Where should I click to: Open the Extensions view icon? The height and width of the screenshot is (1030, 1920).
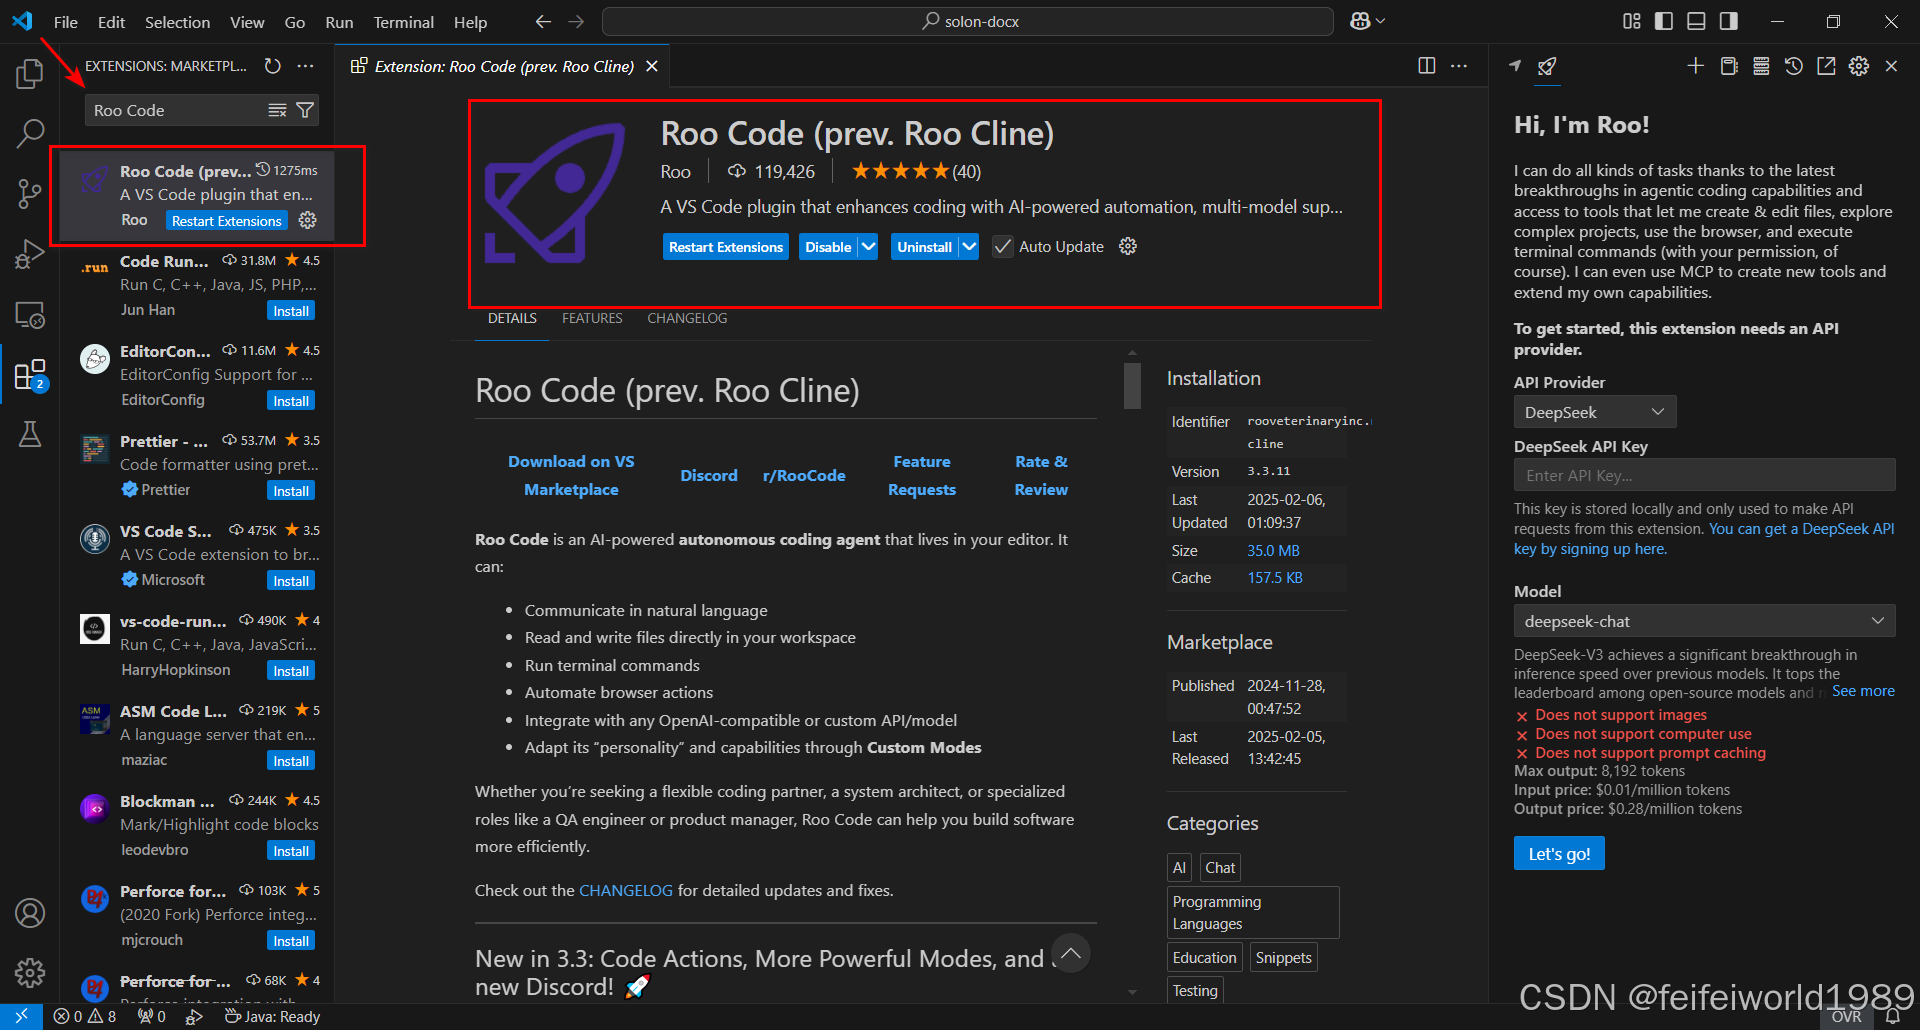coord(30,375)
